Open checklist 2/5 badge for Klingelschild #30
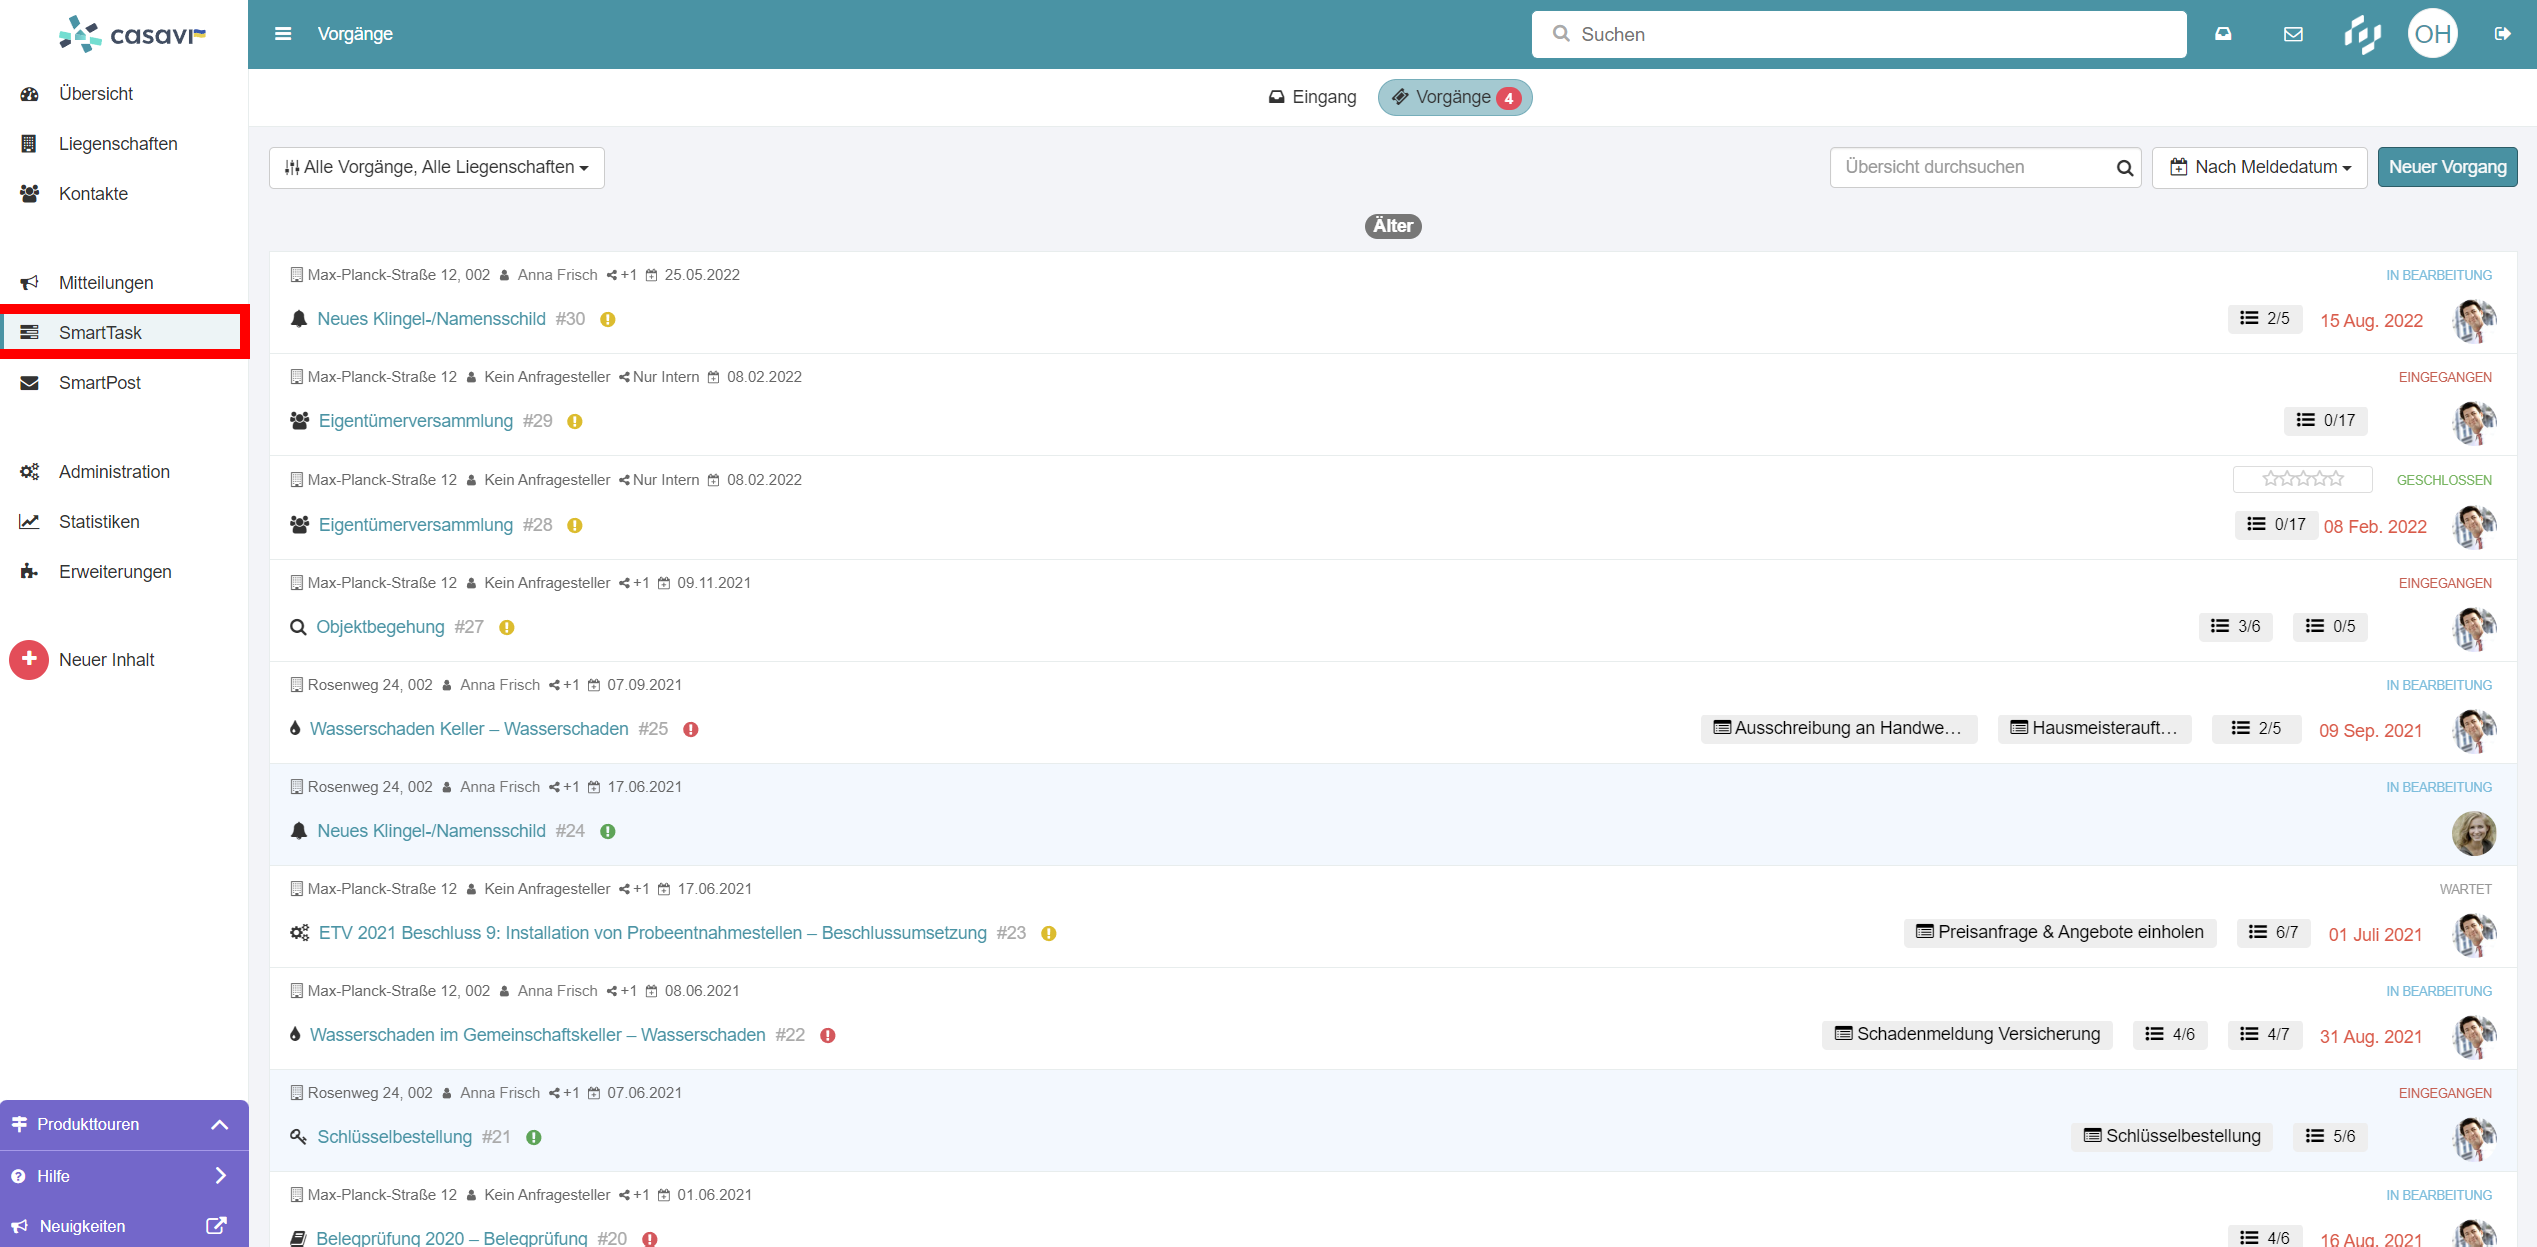The image size is (2537, 1247). click(2265, 318)
